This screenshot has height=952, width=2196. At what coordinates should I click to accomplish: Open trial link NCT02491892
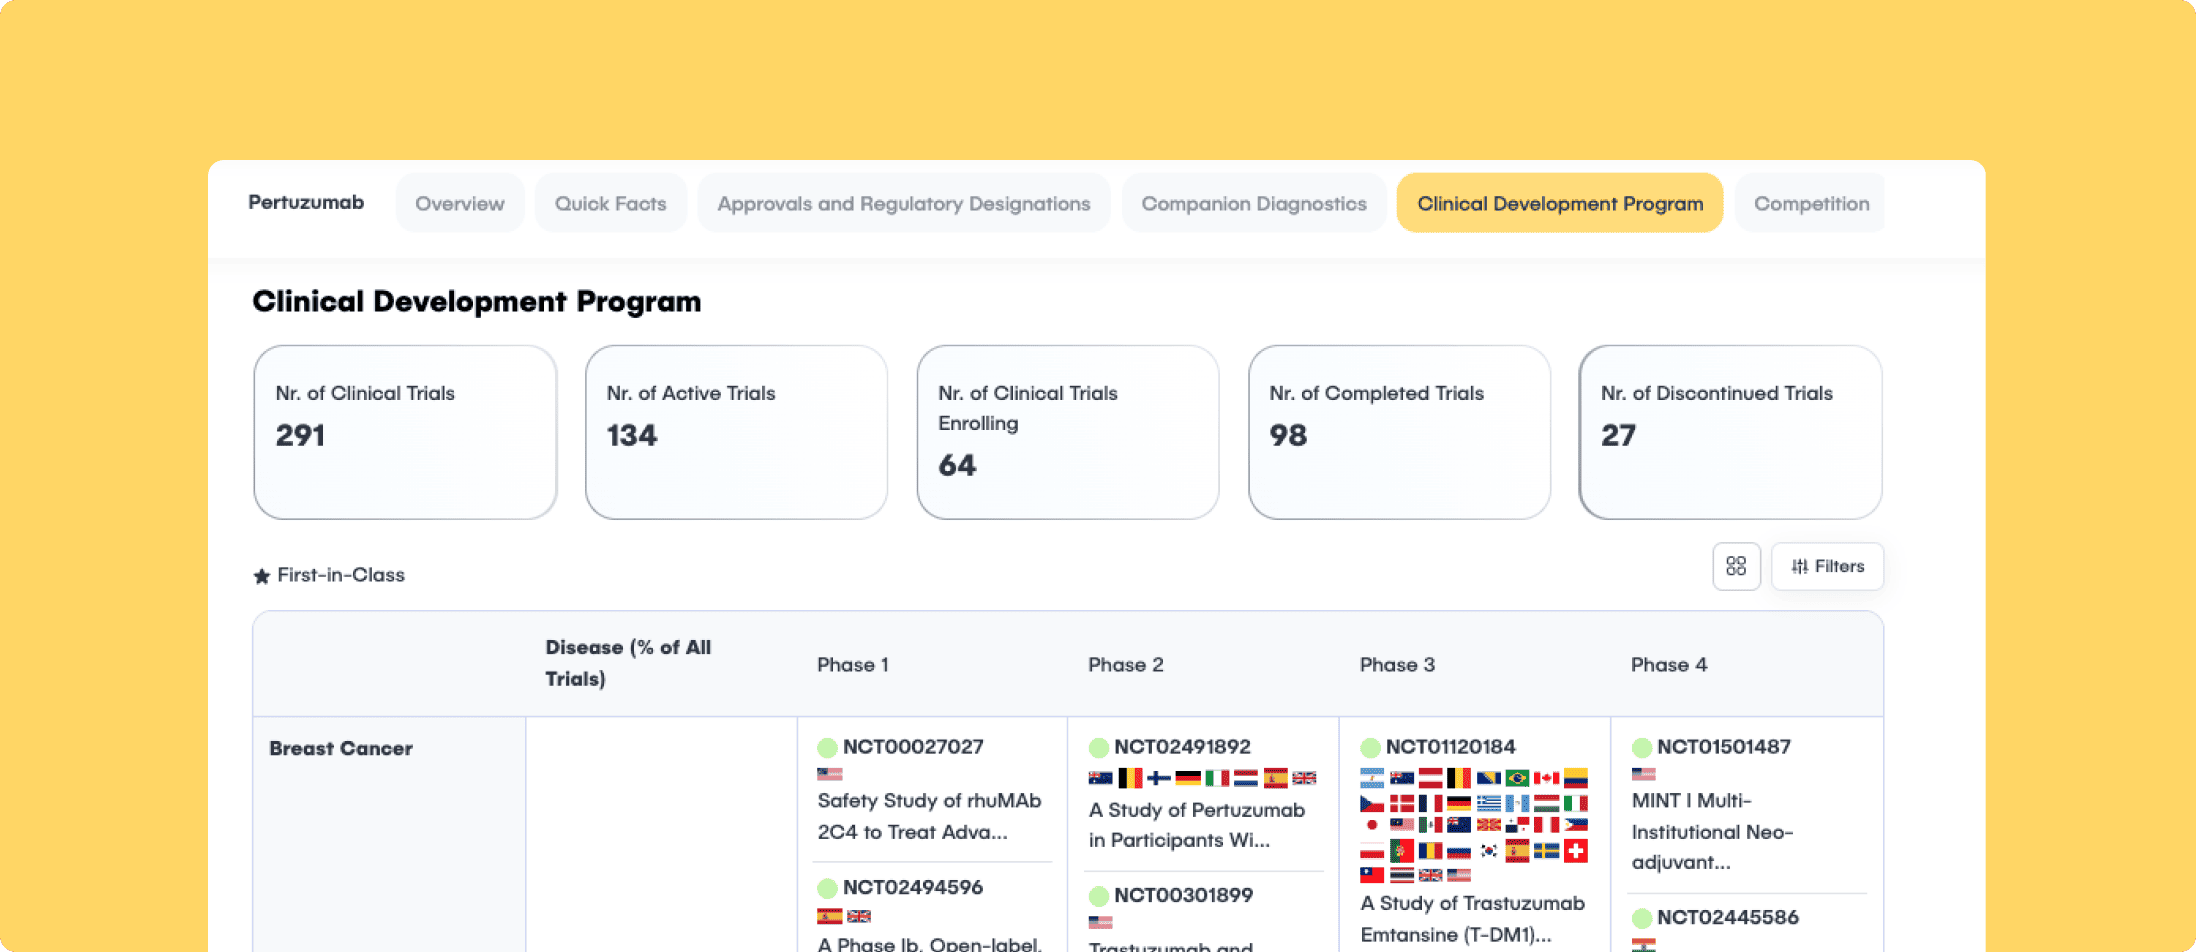[x=1183, y=746]
